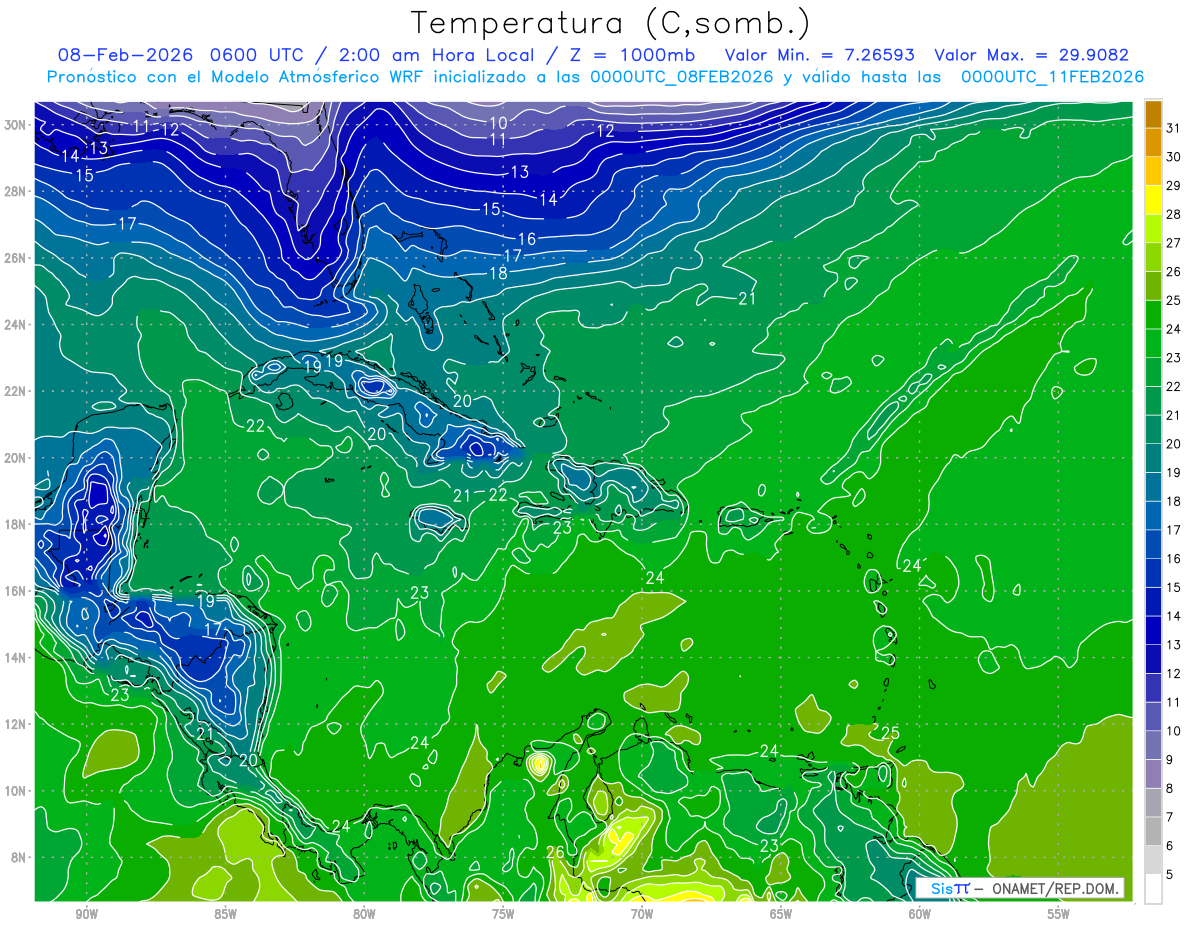Image resolution: width=1200 pixels, height=927 pixels.
Task: Click the title "Temperatura (C,somb.)"
Action: [609, 24]
